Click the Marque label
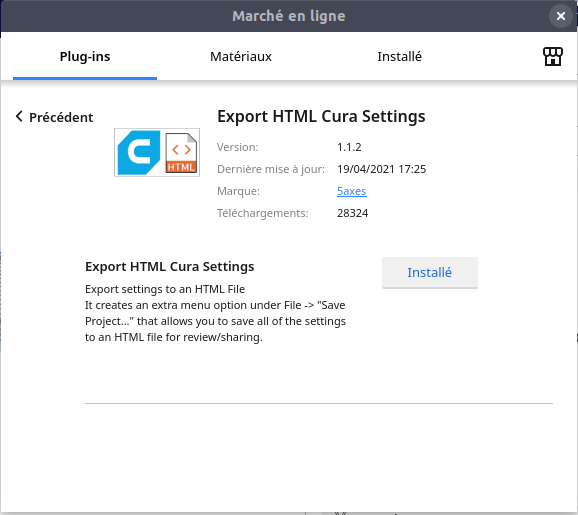This screenshot has width=578, height=515. [238, 191]
